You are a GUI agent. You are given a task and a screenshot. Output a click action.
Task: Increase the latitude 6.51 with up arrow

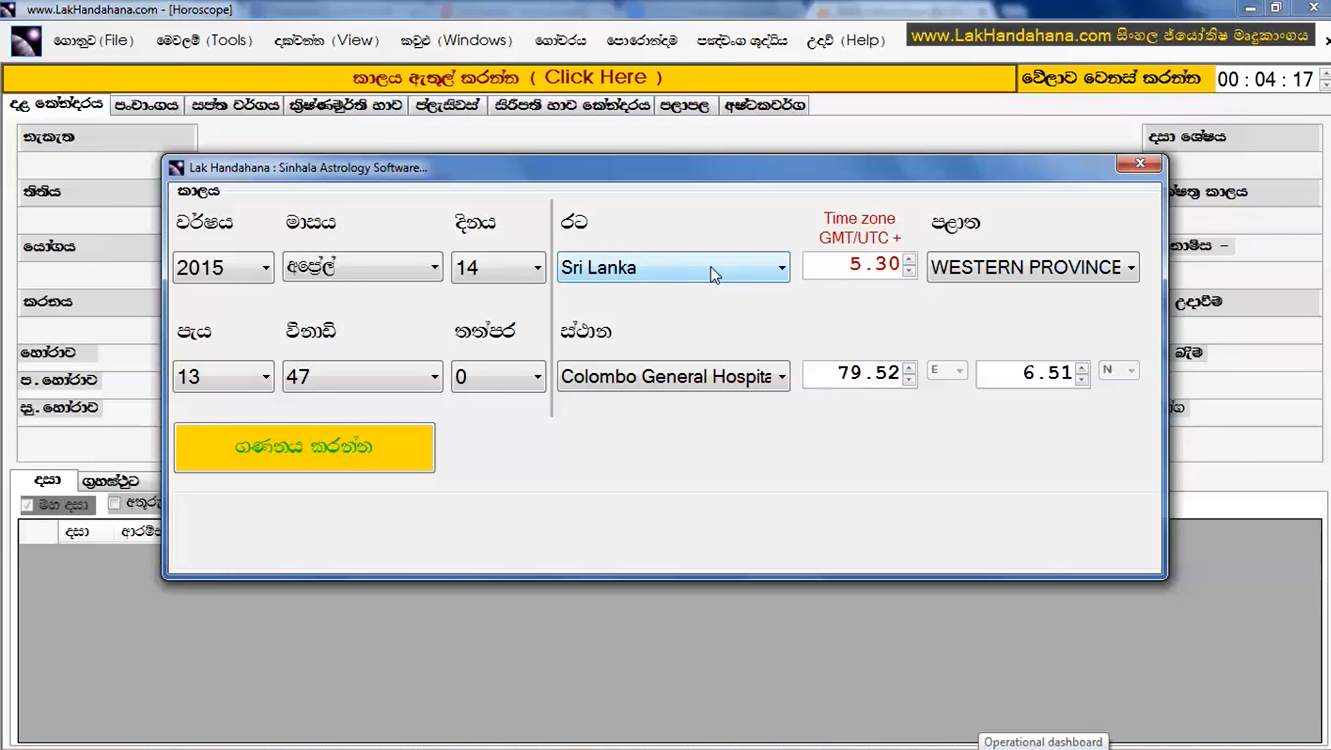point(1082,368)
